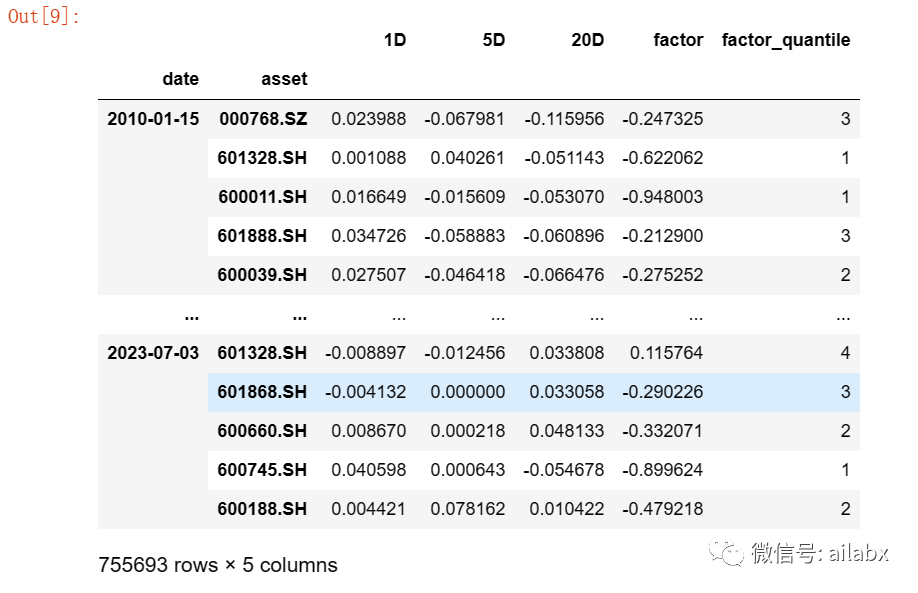Click 5D value 0.000000
The width and height of the screenshot is (918, 593).
click(467, 392)
